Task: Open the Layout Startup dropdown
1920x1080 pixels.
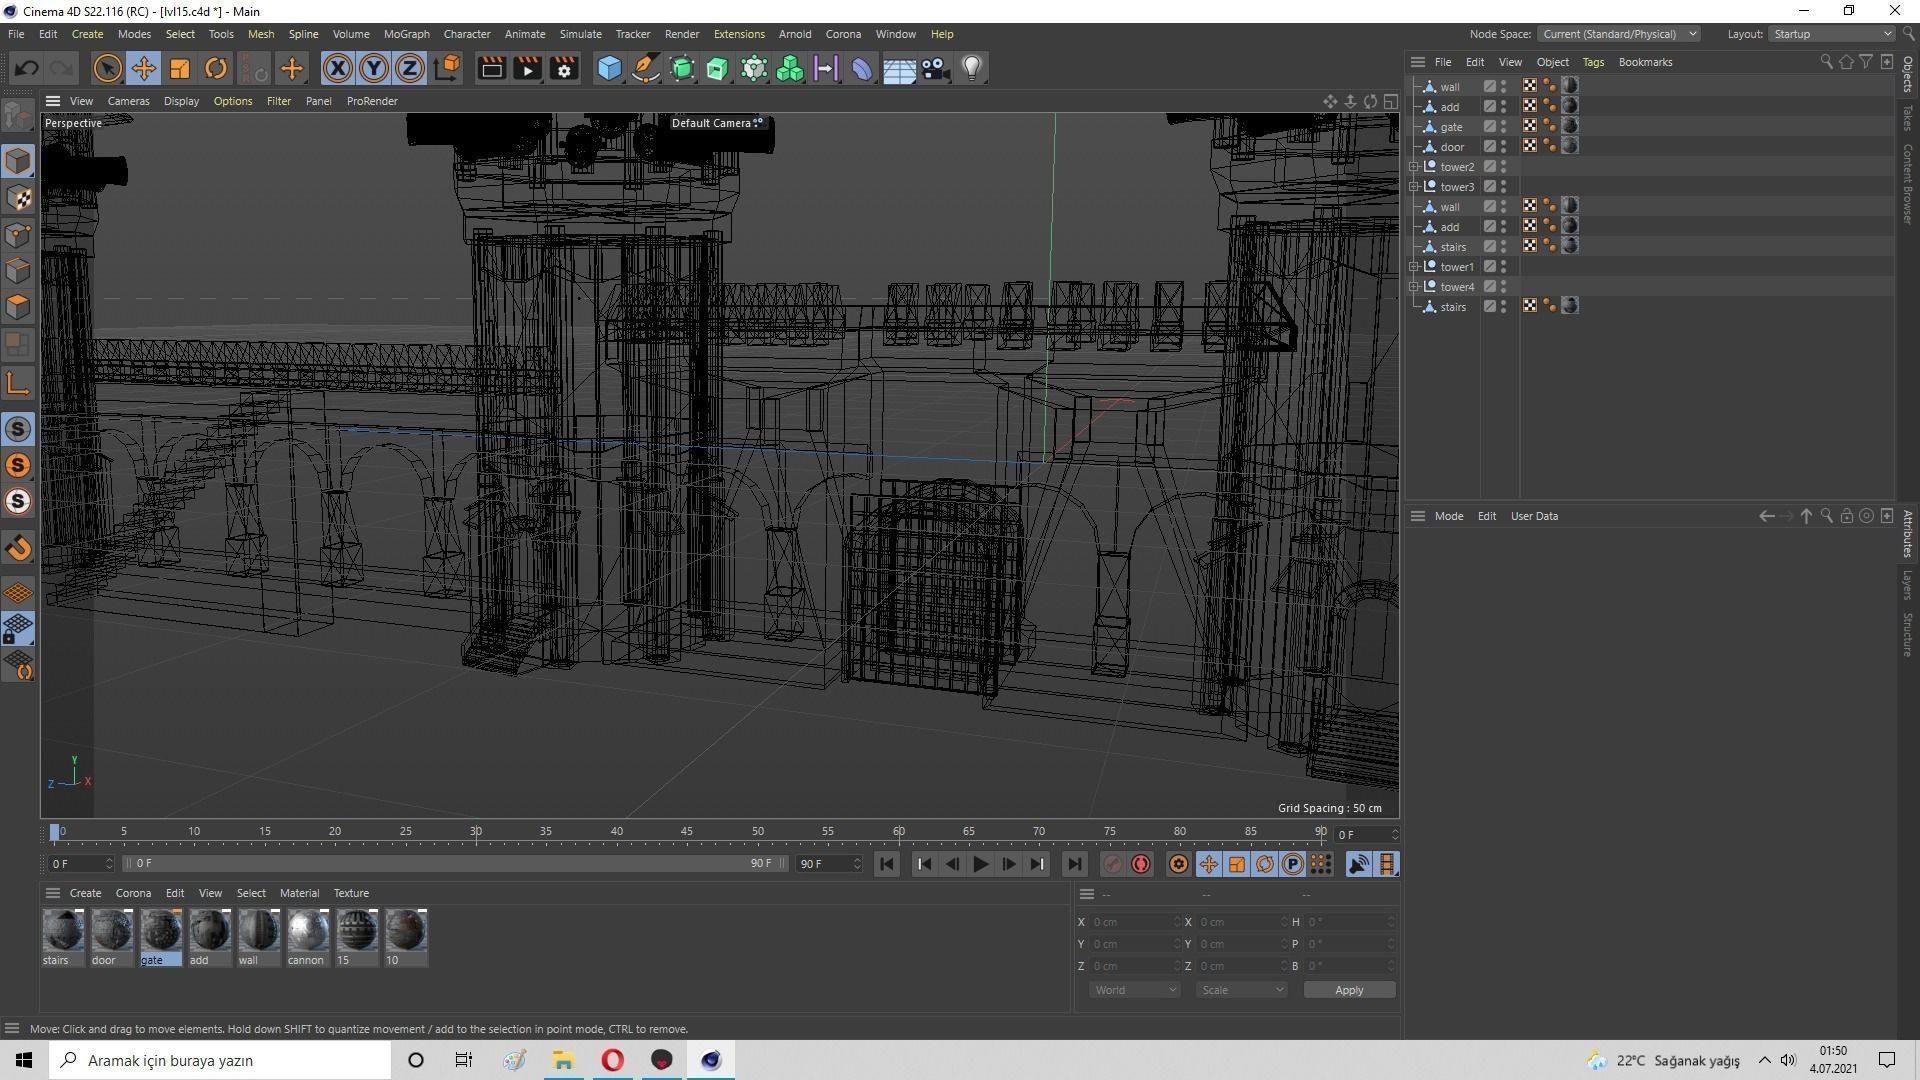Action: [x=1832, y=34]
